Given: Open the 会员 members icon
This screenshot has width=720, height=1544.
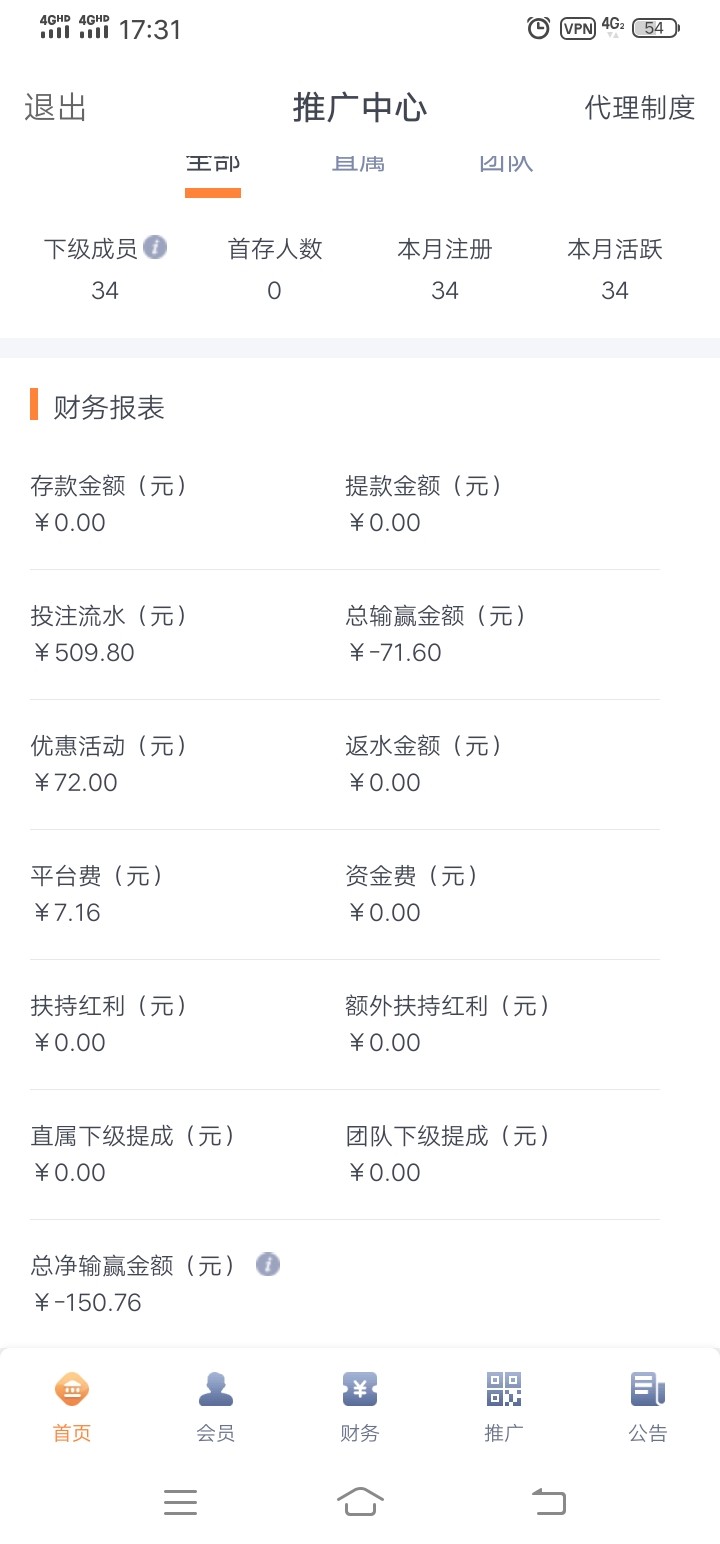Looking at the screenshot, I should (216, 1389).
